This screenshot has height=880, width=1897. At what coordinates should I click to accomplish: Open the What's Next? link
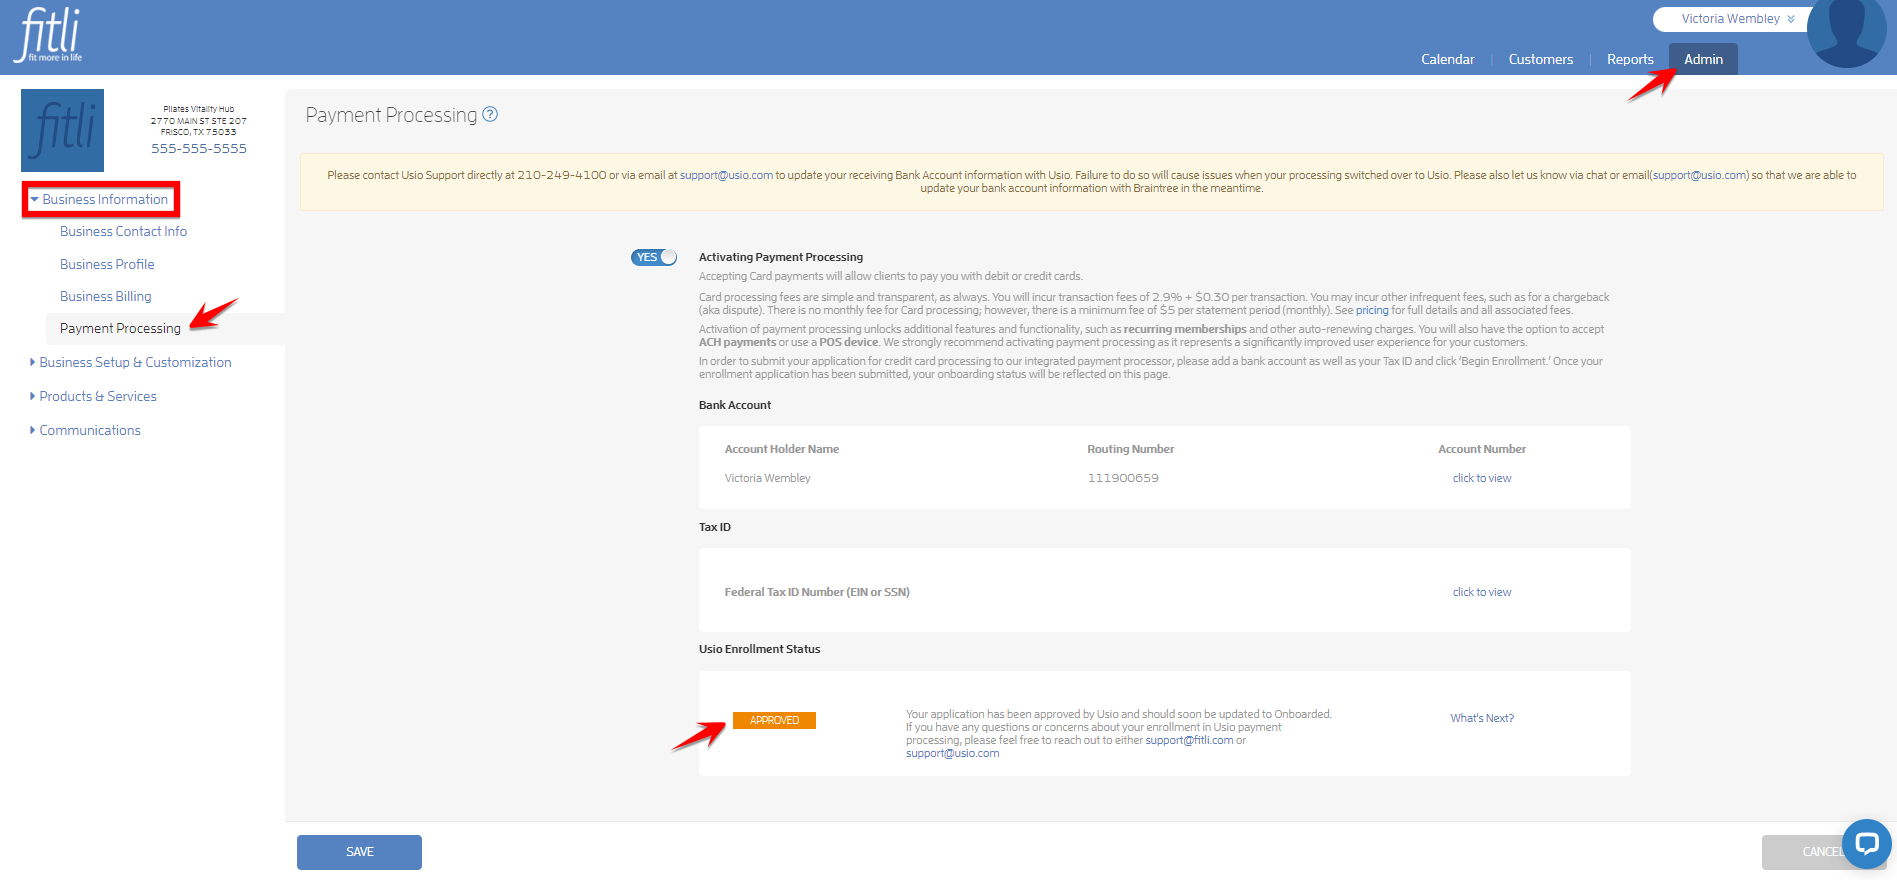[1482, 718]
